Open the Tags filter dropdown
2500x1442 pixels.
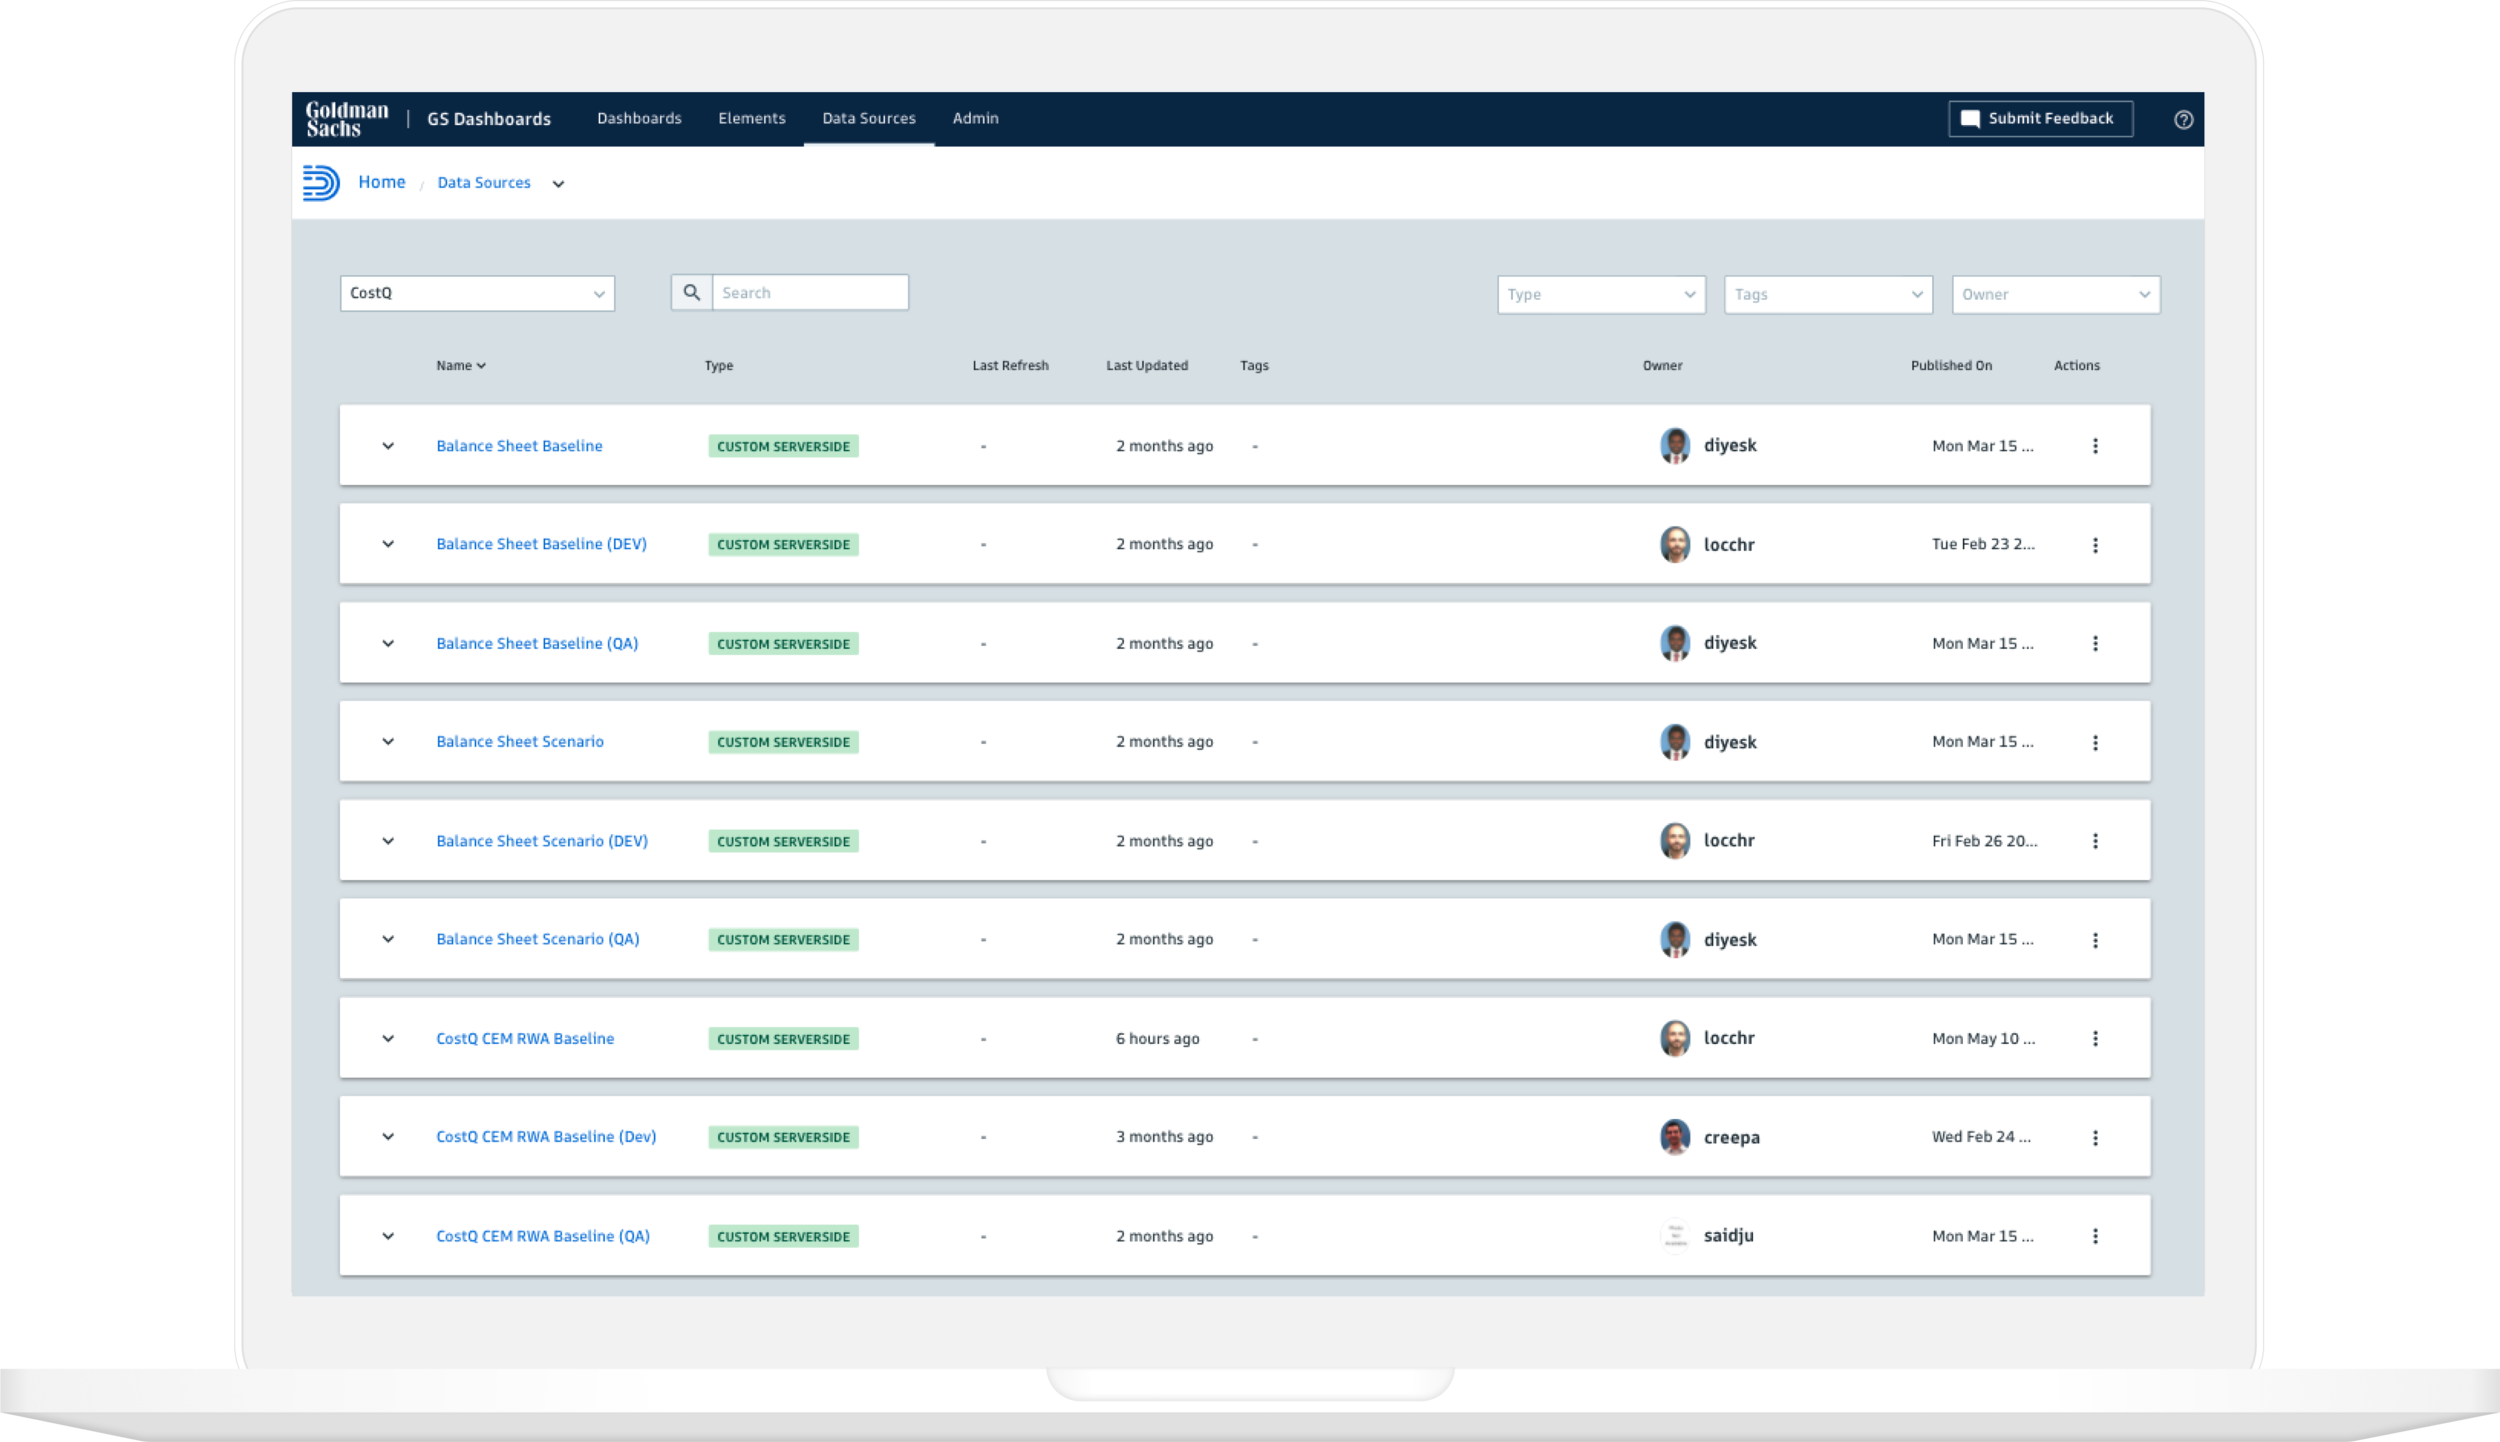pos(1827,294)
